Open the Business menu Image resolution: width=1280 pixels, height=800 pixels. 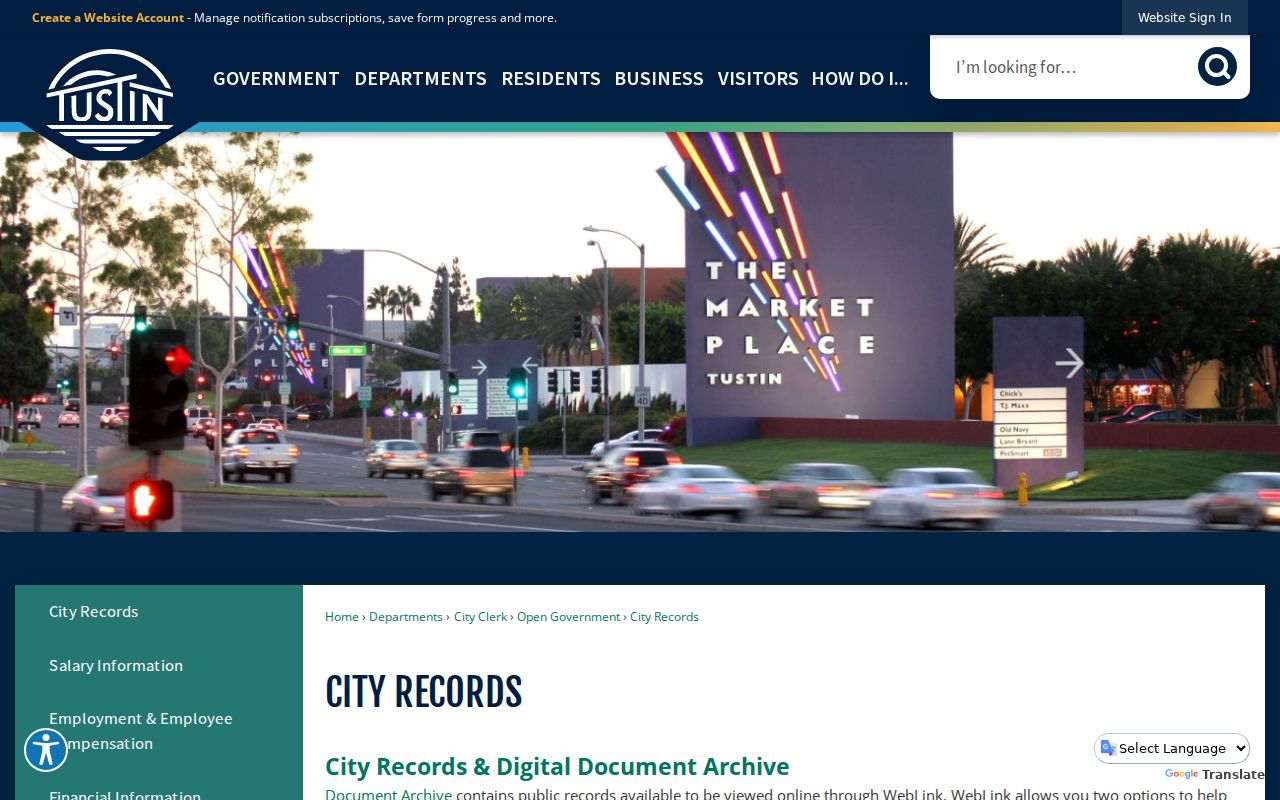coord(659,78)
